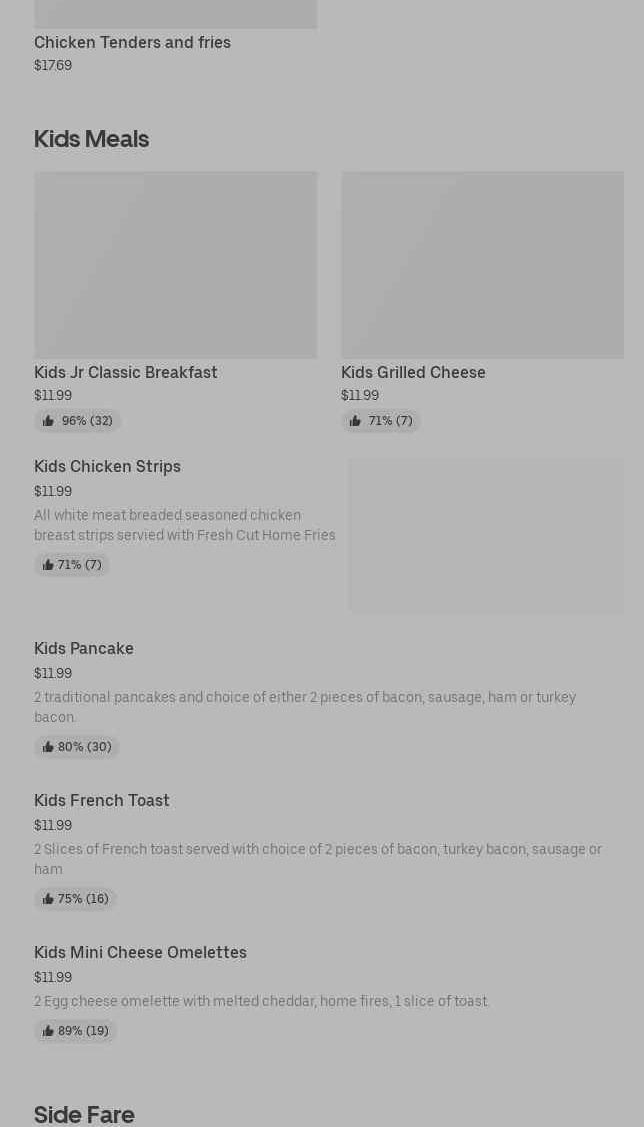Viewport: 644px width, 1127px height.
Task: Open Kids Jr Classic Breakfast image
Action: [175, 265]
